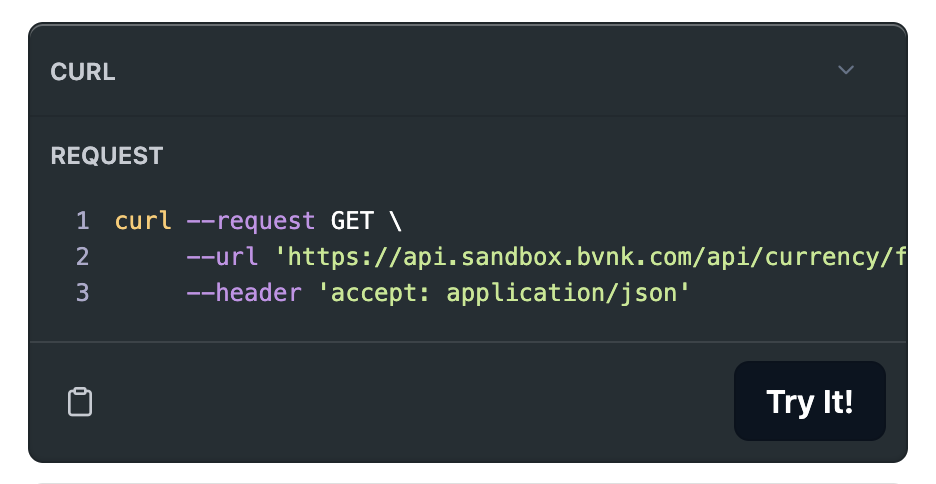The width and height of the screenshot is (936, 484).
Task: Click the --request flag
Action: [251, 220]
